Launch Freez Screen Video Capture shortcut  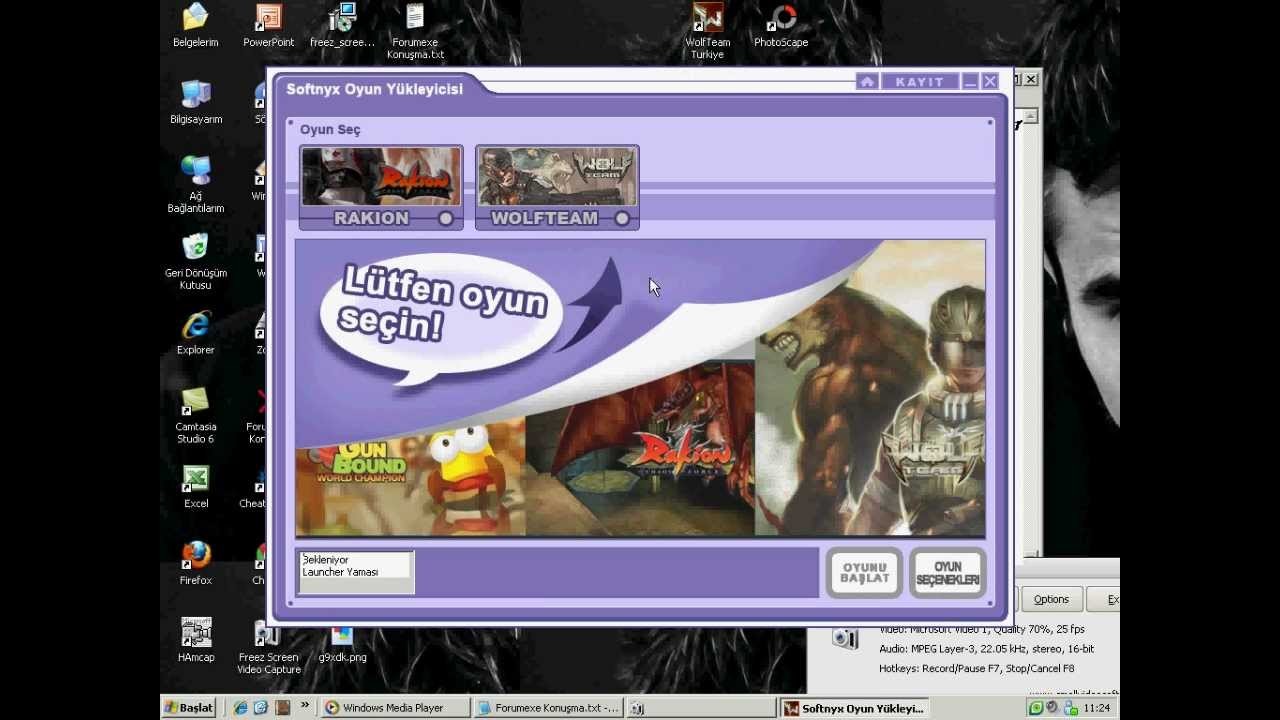(x=269, y=647)
